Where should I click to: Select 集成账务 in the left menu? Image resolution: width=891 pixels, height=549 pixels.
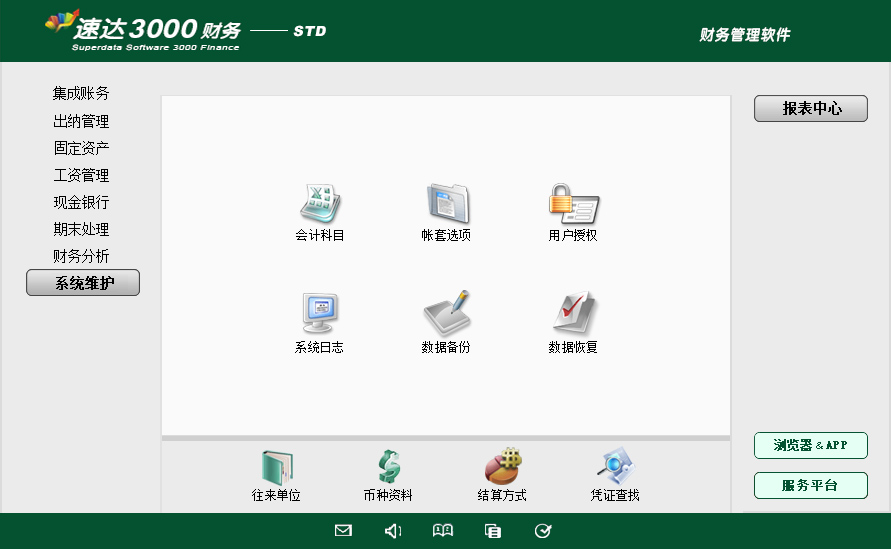(81, 93)
